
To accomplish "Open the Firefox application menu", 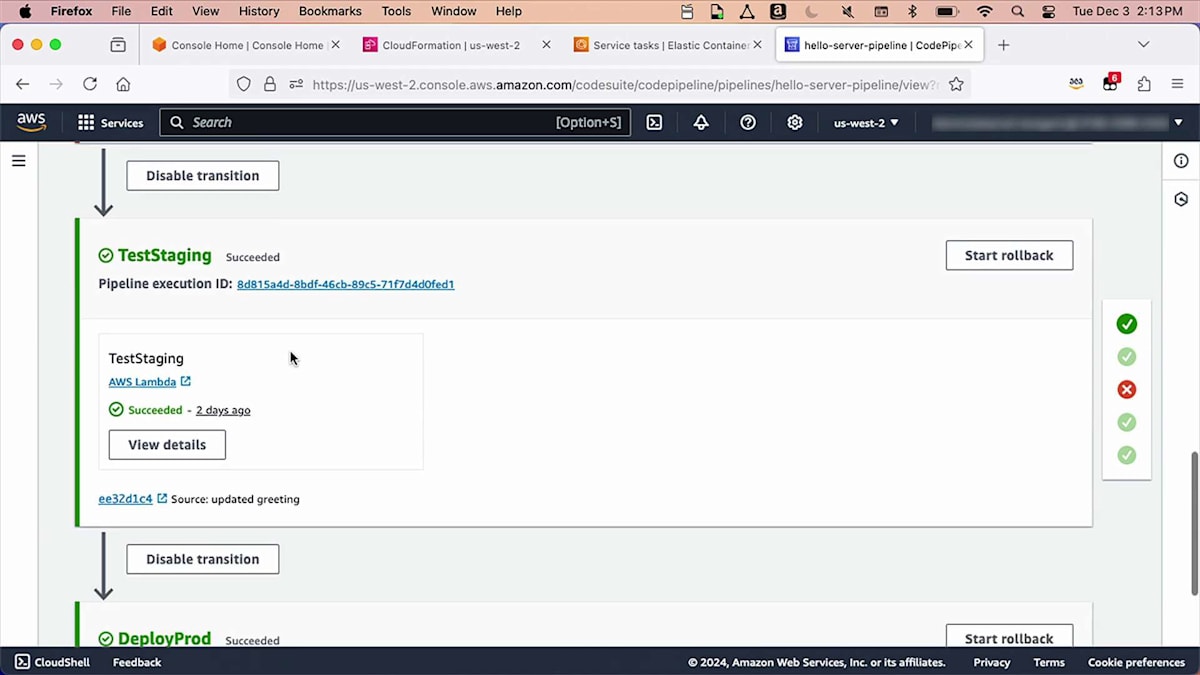I will click(x=1178, y=84).
